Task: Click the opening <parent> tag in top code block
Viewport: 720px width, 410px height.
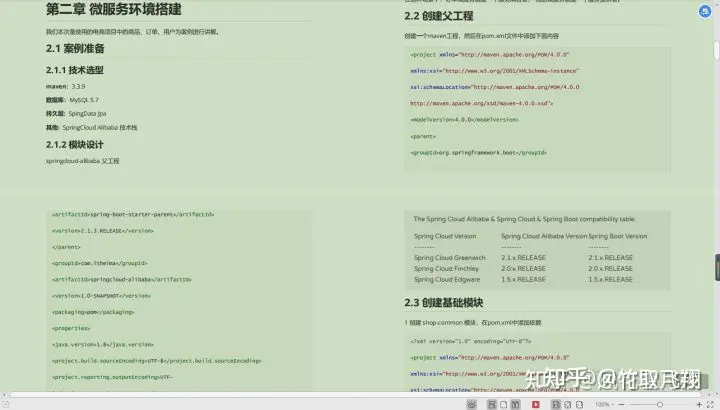Action: coord(423,136)
